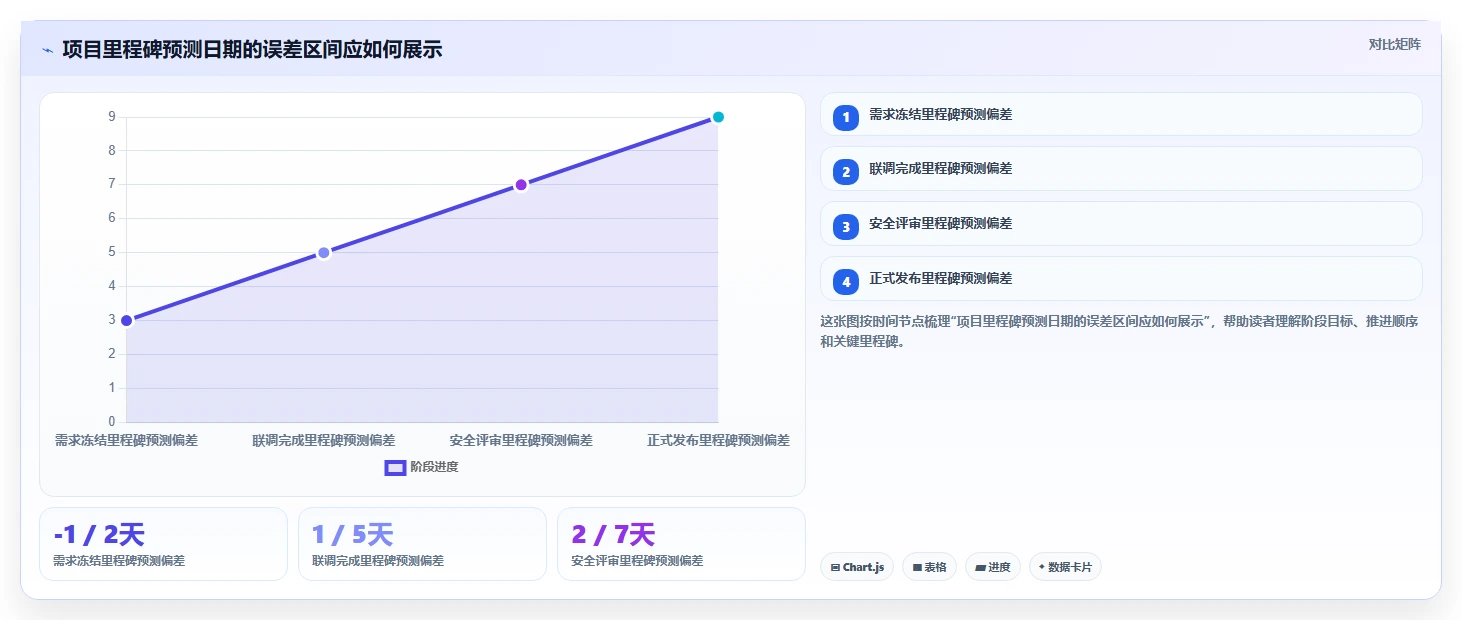Click the number 2 badge

pos(846,172)
